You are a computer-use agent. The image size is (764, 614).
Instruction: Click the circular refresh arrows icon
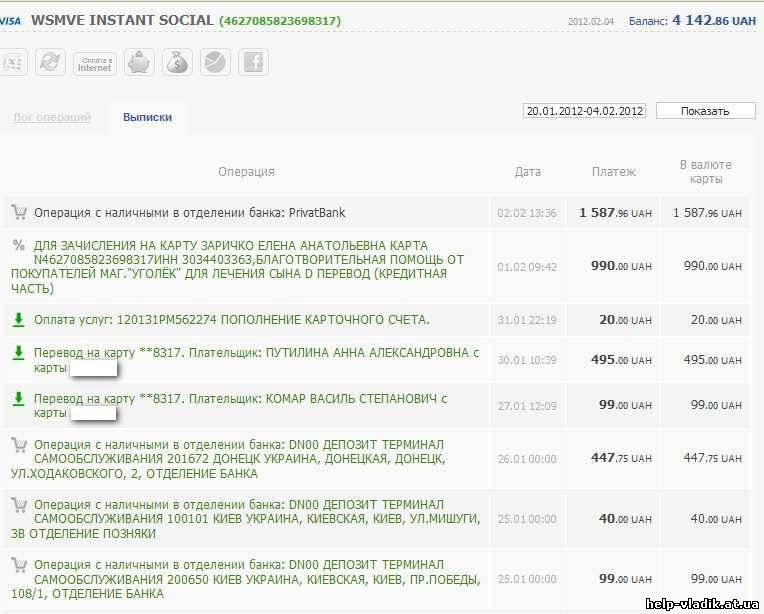[50, 63]
